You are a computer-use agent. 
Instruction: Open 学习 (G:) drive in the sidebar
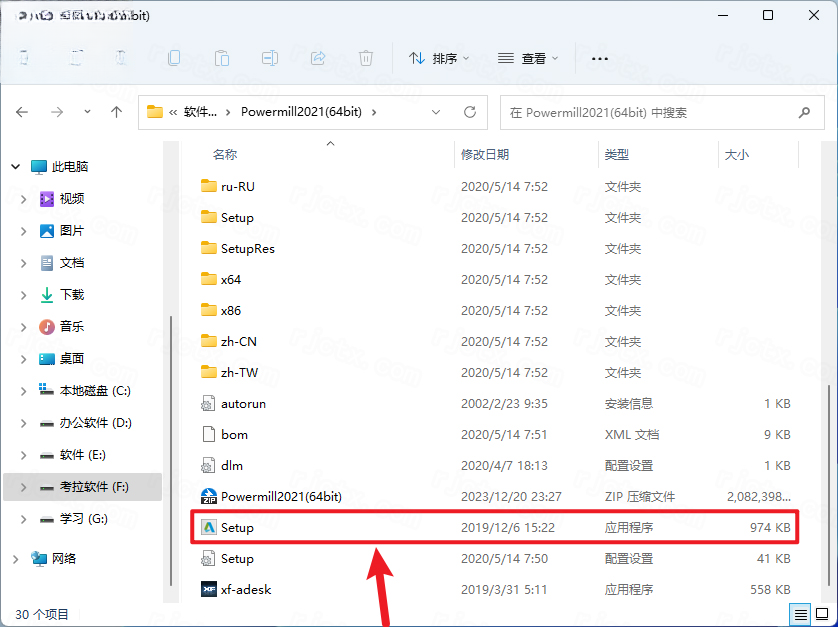click(83, 519)
